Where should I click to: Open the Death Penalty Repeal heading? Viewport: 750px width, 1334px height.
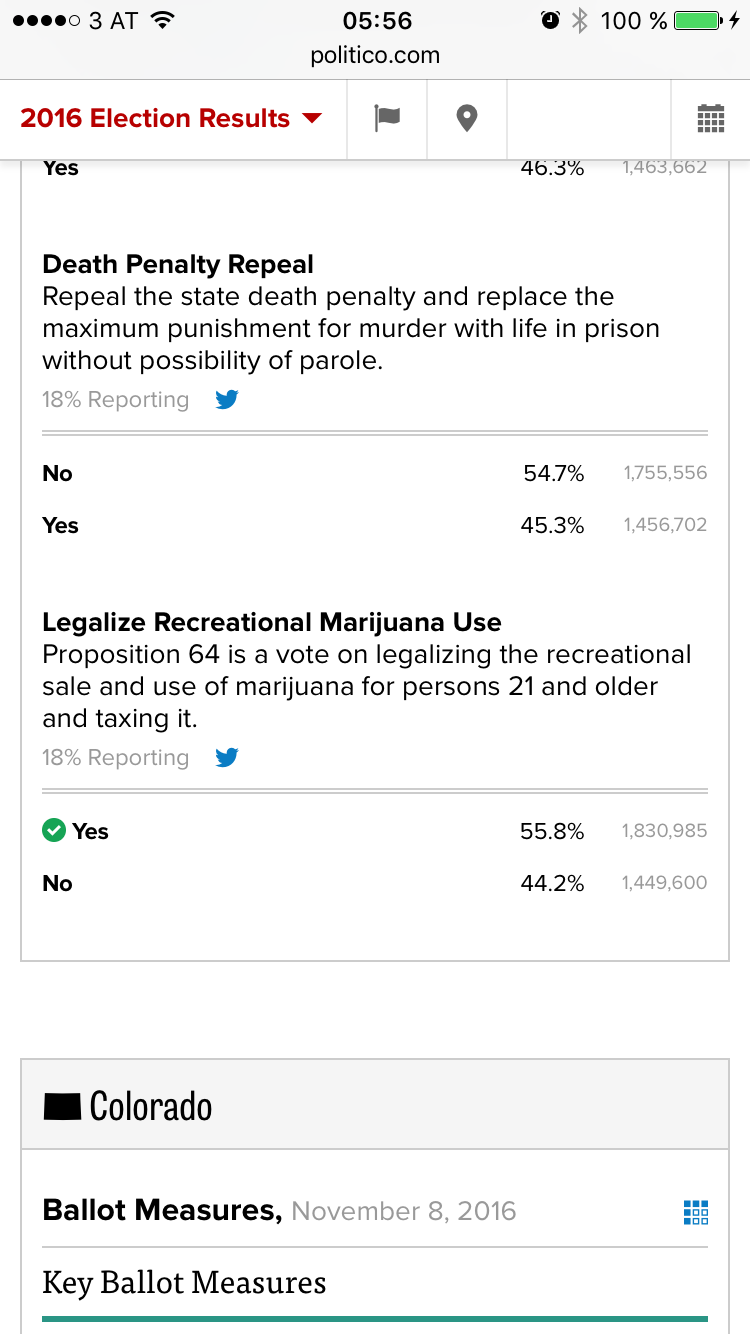[178, 265]
